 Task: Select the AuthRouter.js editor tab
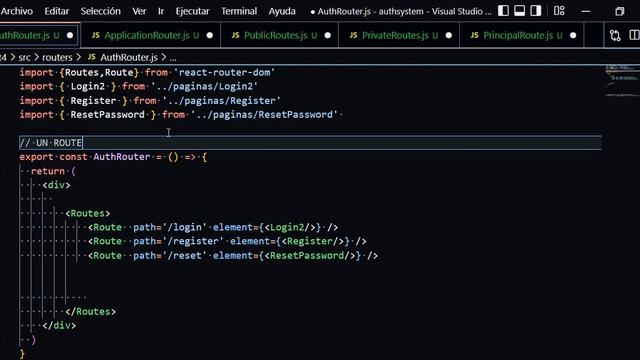click(x=39, y=36)
